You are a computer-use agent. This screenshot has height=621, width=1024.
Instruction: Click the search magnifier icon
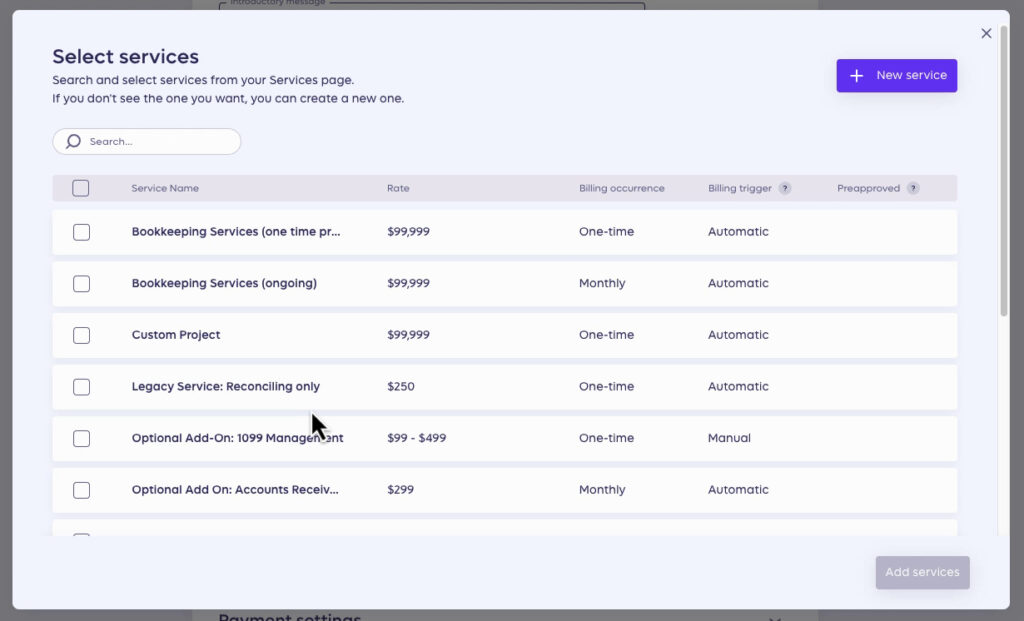point(72,141)
